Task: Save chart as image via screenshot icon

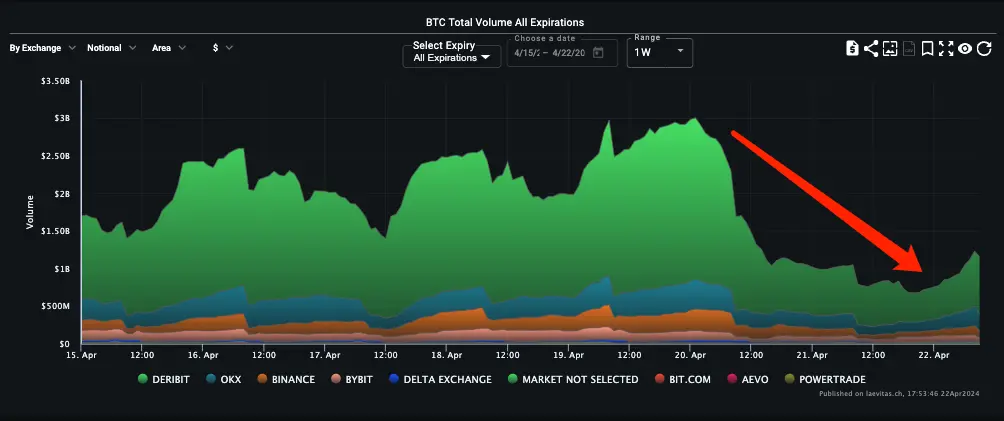Action: click(x=890, y=48)
